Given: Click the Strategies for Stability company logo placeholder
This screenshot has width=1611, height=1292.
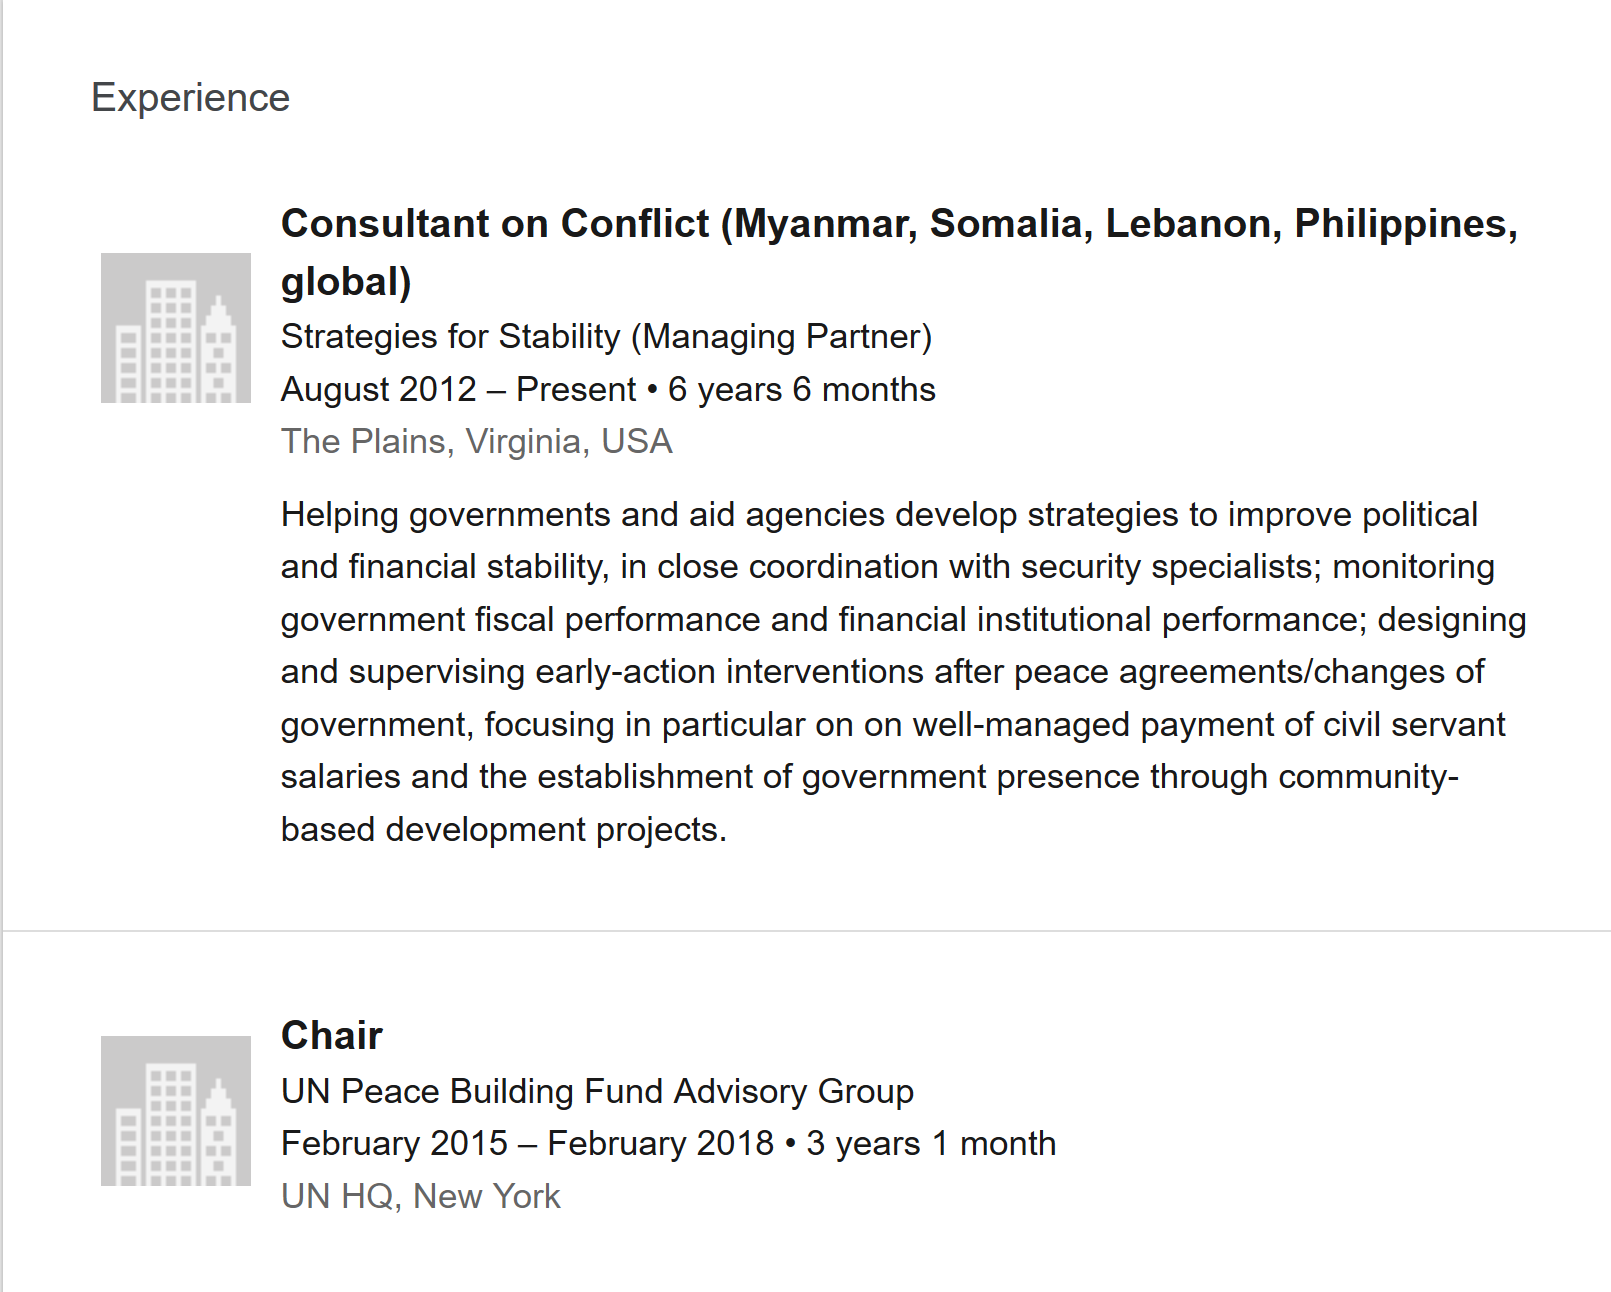Looking at the screenshot, I should point(176,328).
